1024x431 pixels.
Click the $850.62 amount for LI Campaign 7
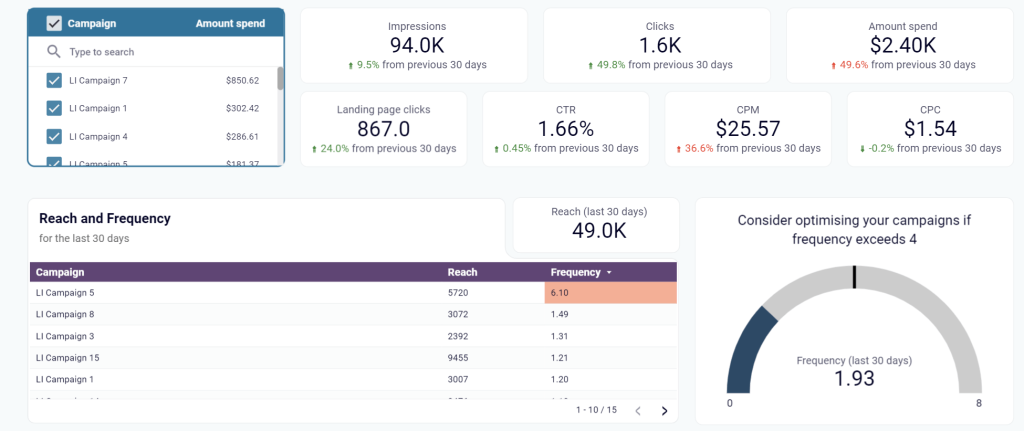pos(243,80)
